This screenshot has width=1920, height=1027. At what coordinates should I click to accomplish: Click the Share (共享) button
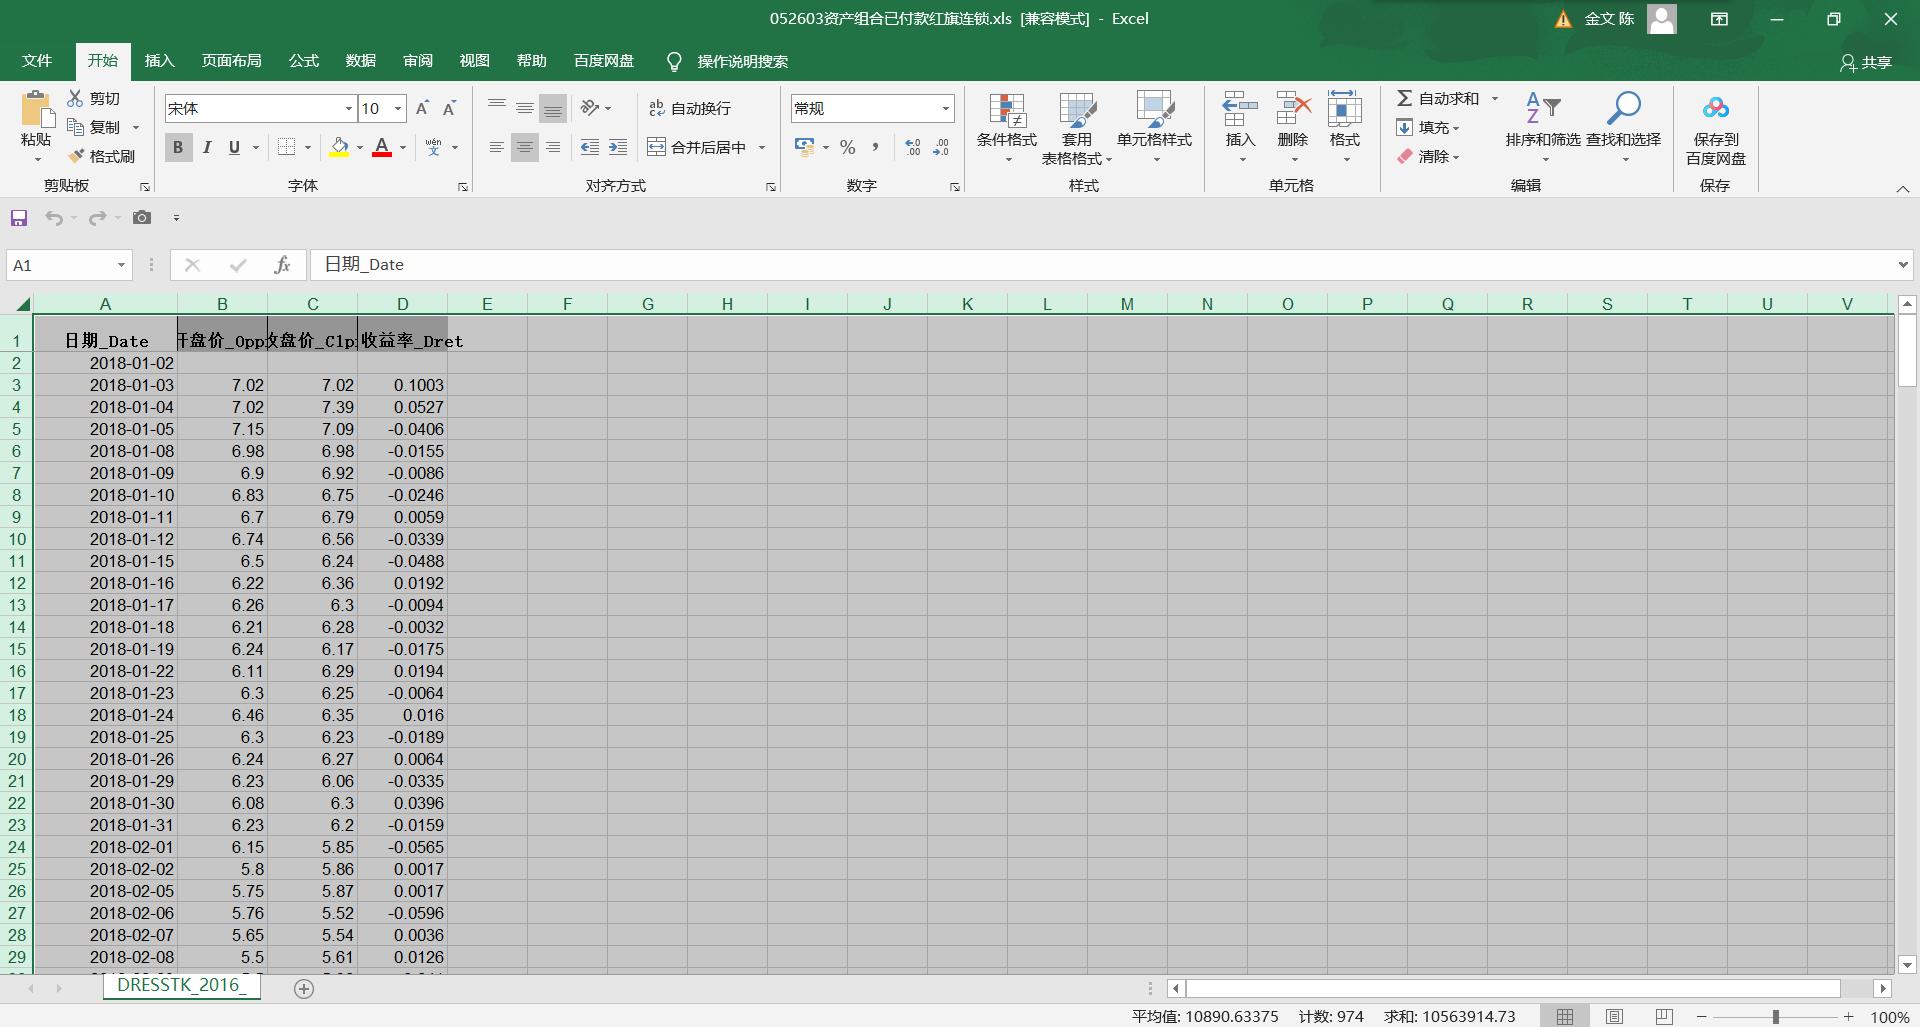point(1866,62)
